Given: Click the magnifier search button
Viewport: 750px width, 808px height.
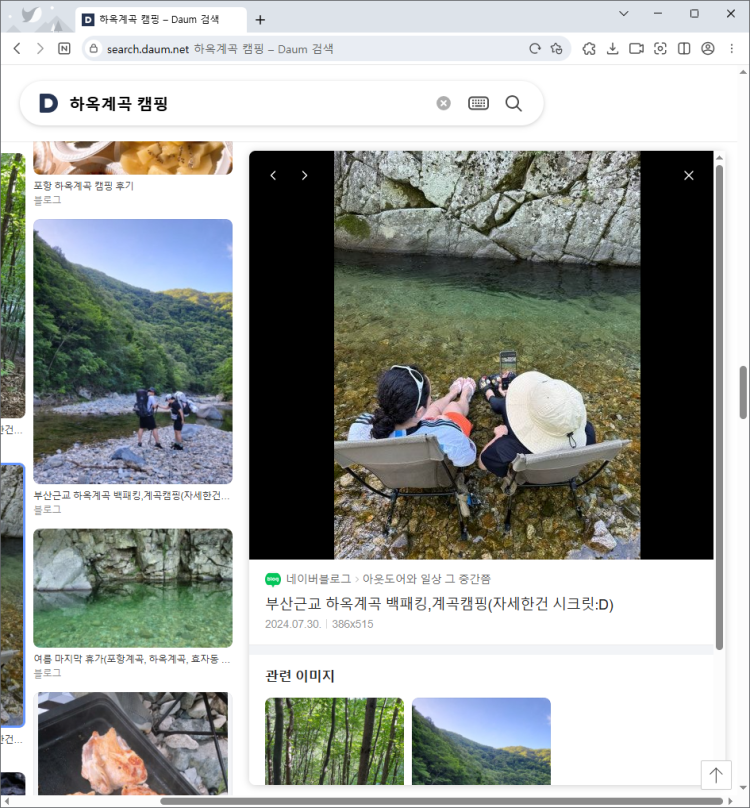Looking at the screenshot, I should tap(514, 103).
